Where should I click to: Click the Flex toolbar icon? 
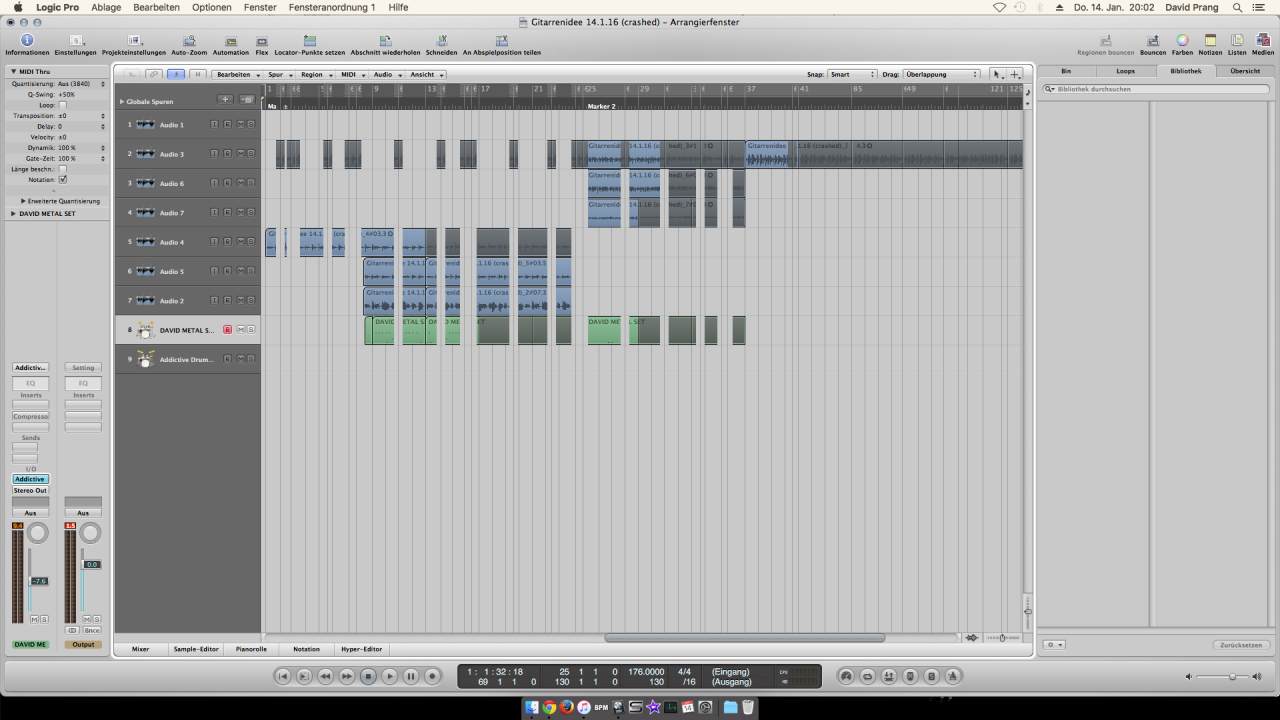pyautogui.click(x=262, y=41)
